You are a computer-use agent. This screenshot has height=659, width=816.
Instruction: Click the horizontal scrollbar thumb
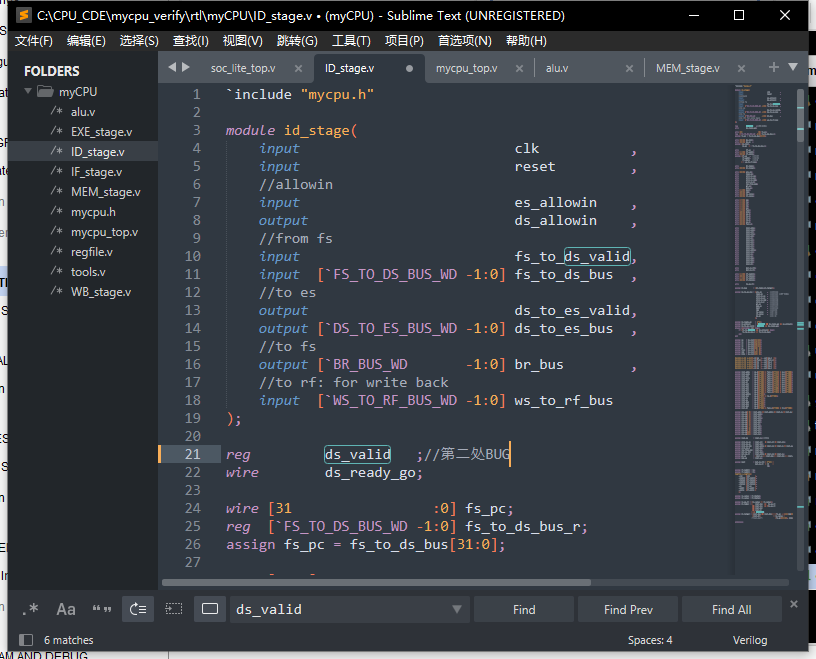(376, 582)
